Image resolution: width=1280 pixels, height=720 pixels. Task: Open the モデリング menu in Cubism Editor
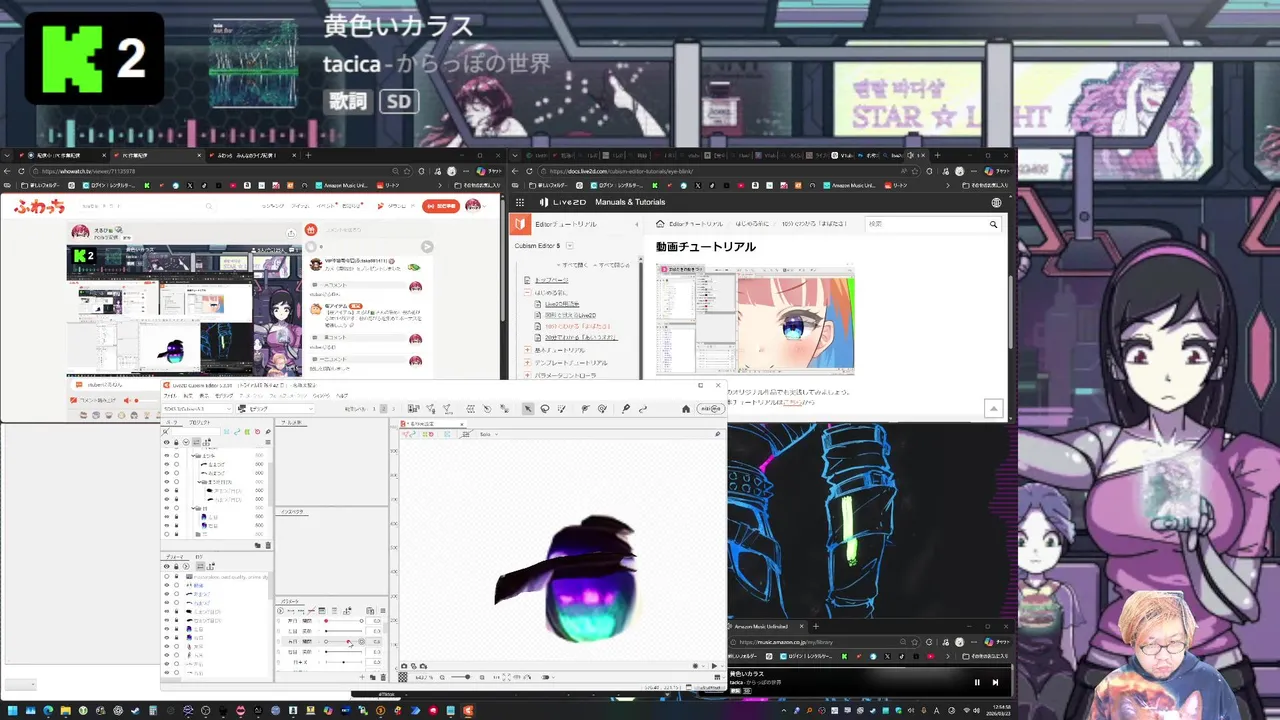click(224, 396)
